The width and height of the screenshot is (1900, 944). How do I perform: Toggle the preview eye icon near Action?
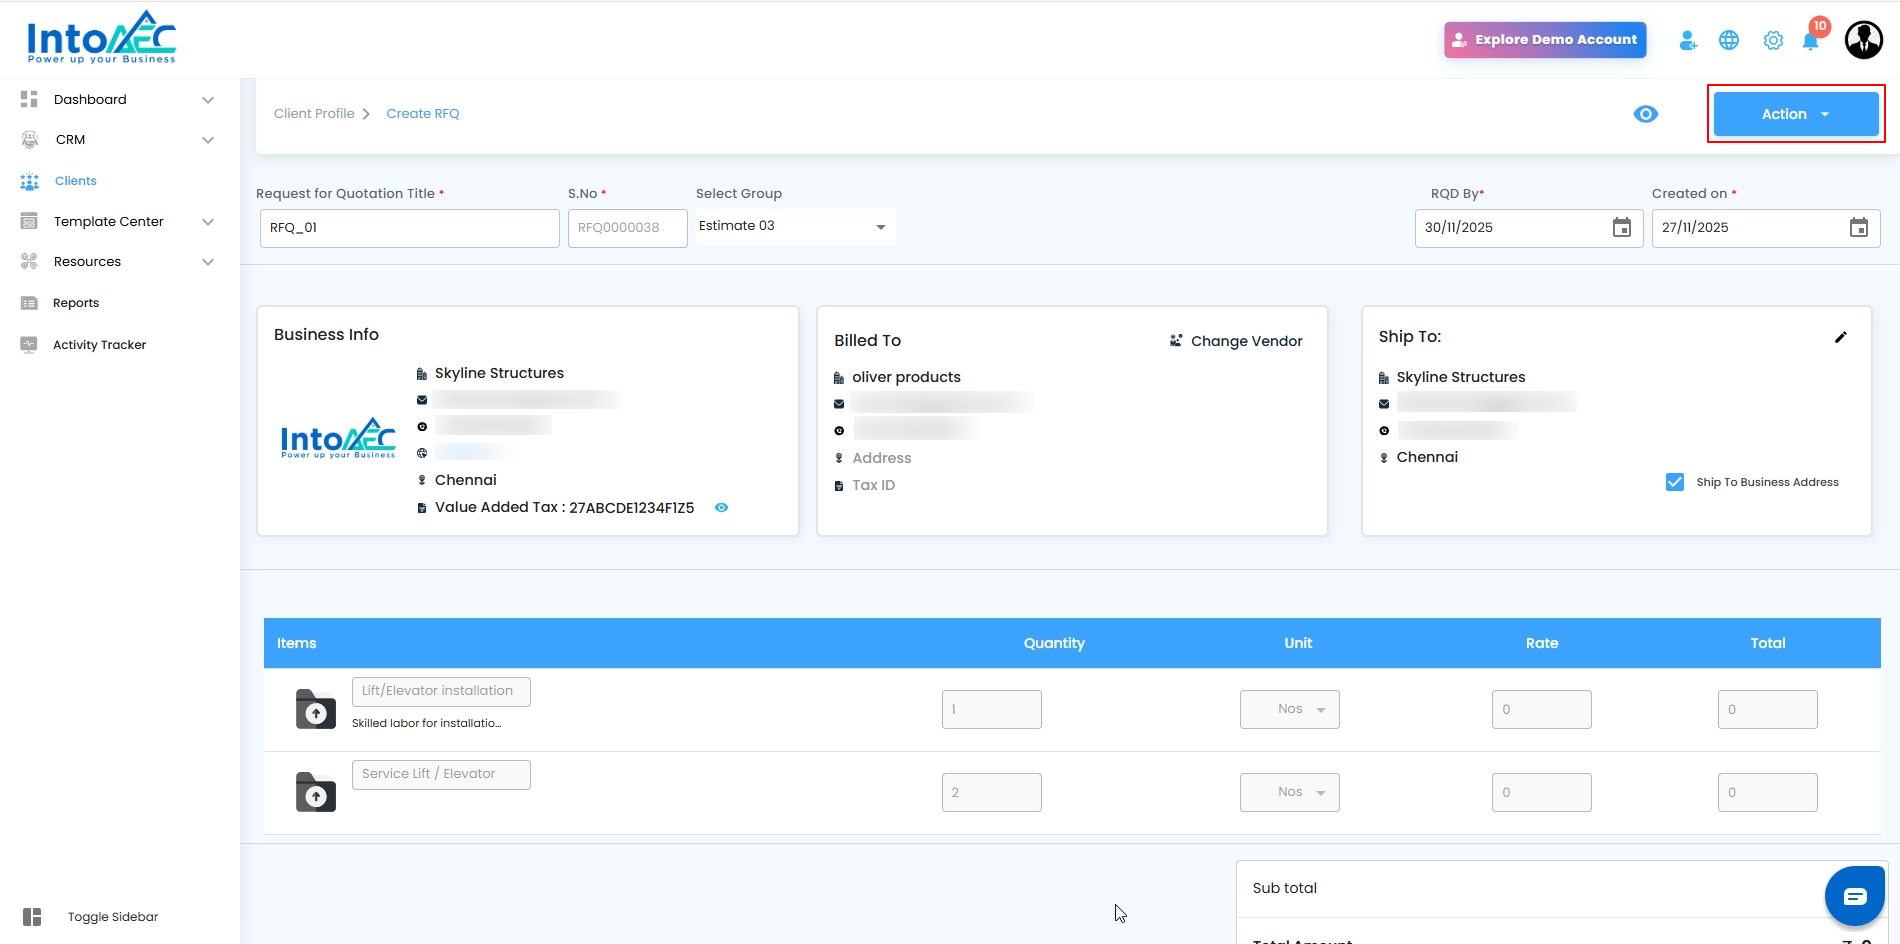(x=1645, y=114)
